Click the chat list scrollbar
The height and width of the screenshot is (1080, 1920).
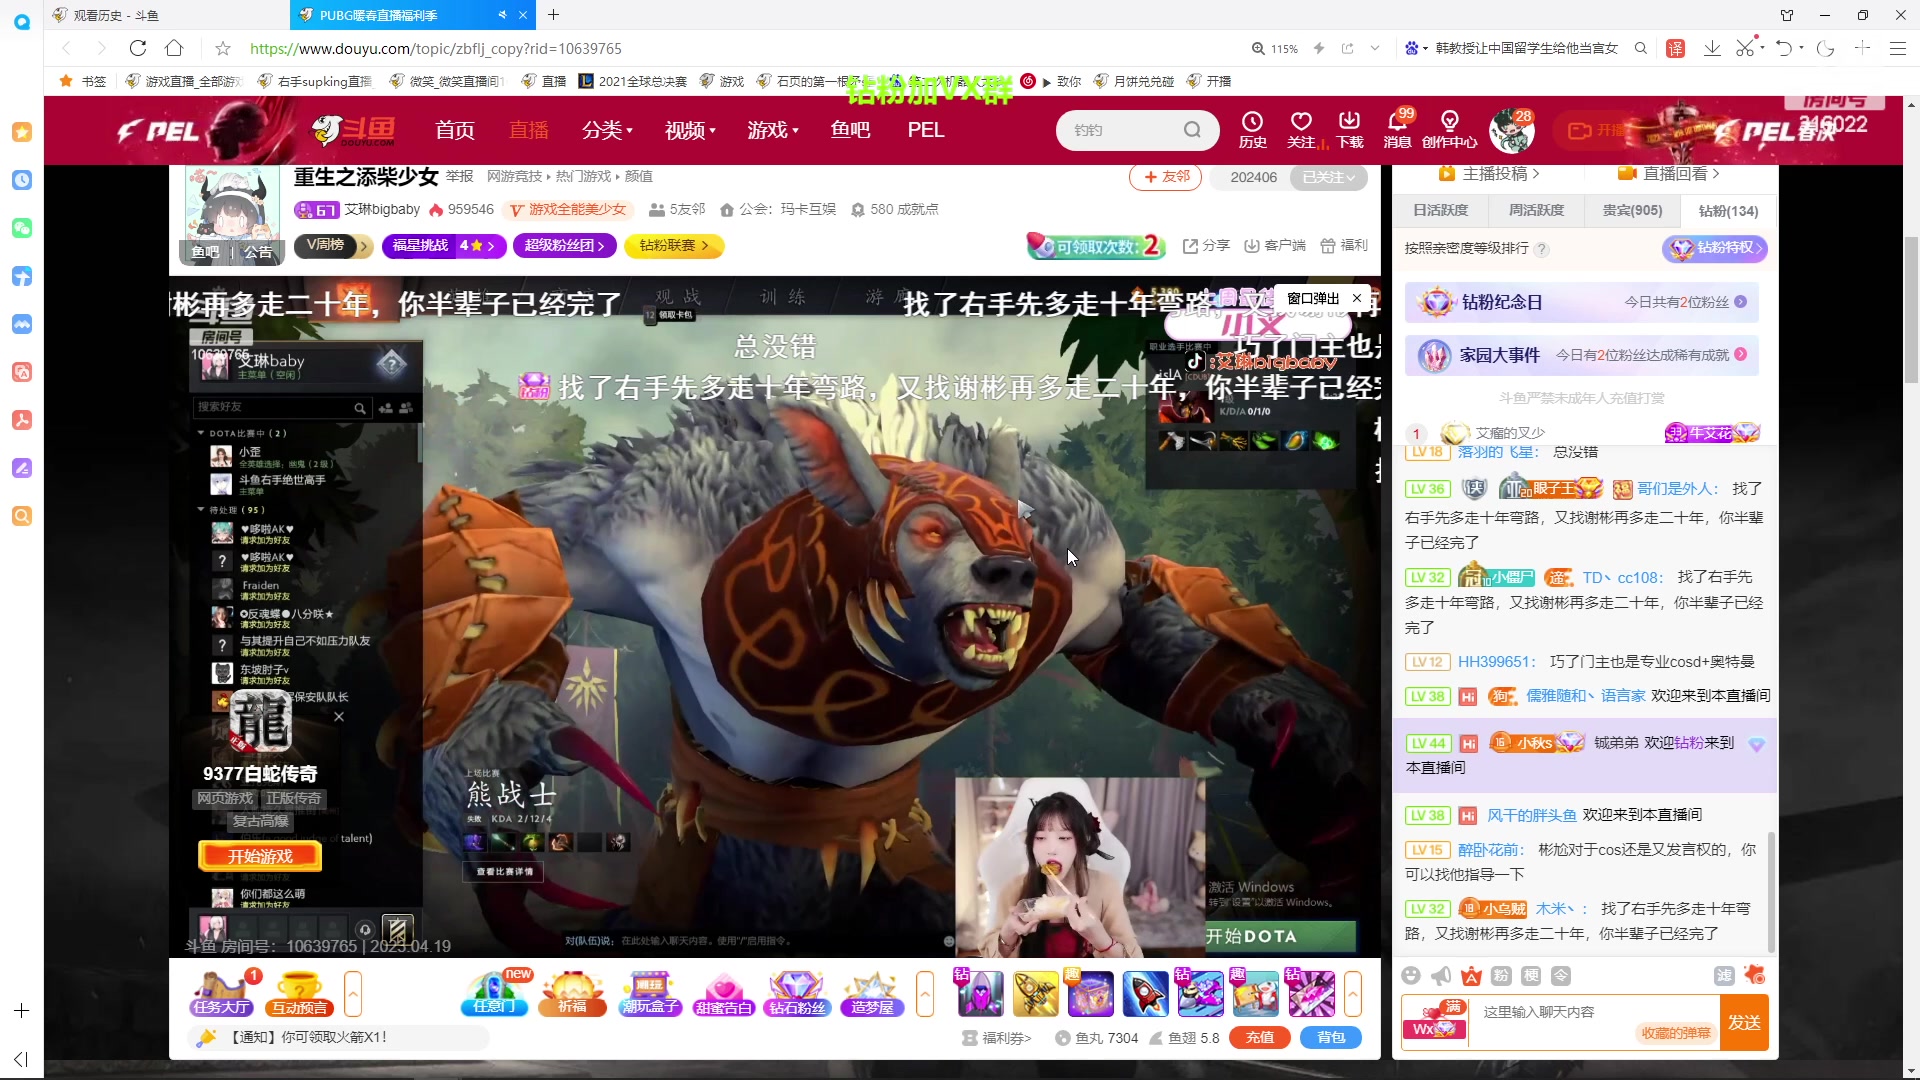click(1771, 890)
